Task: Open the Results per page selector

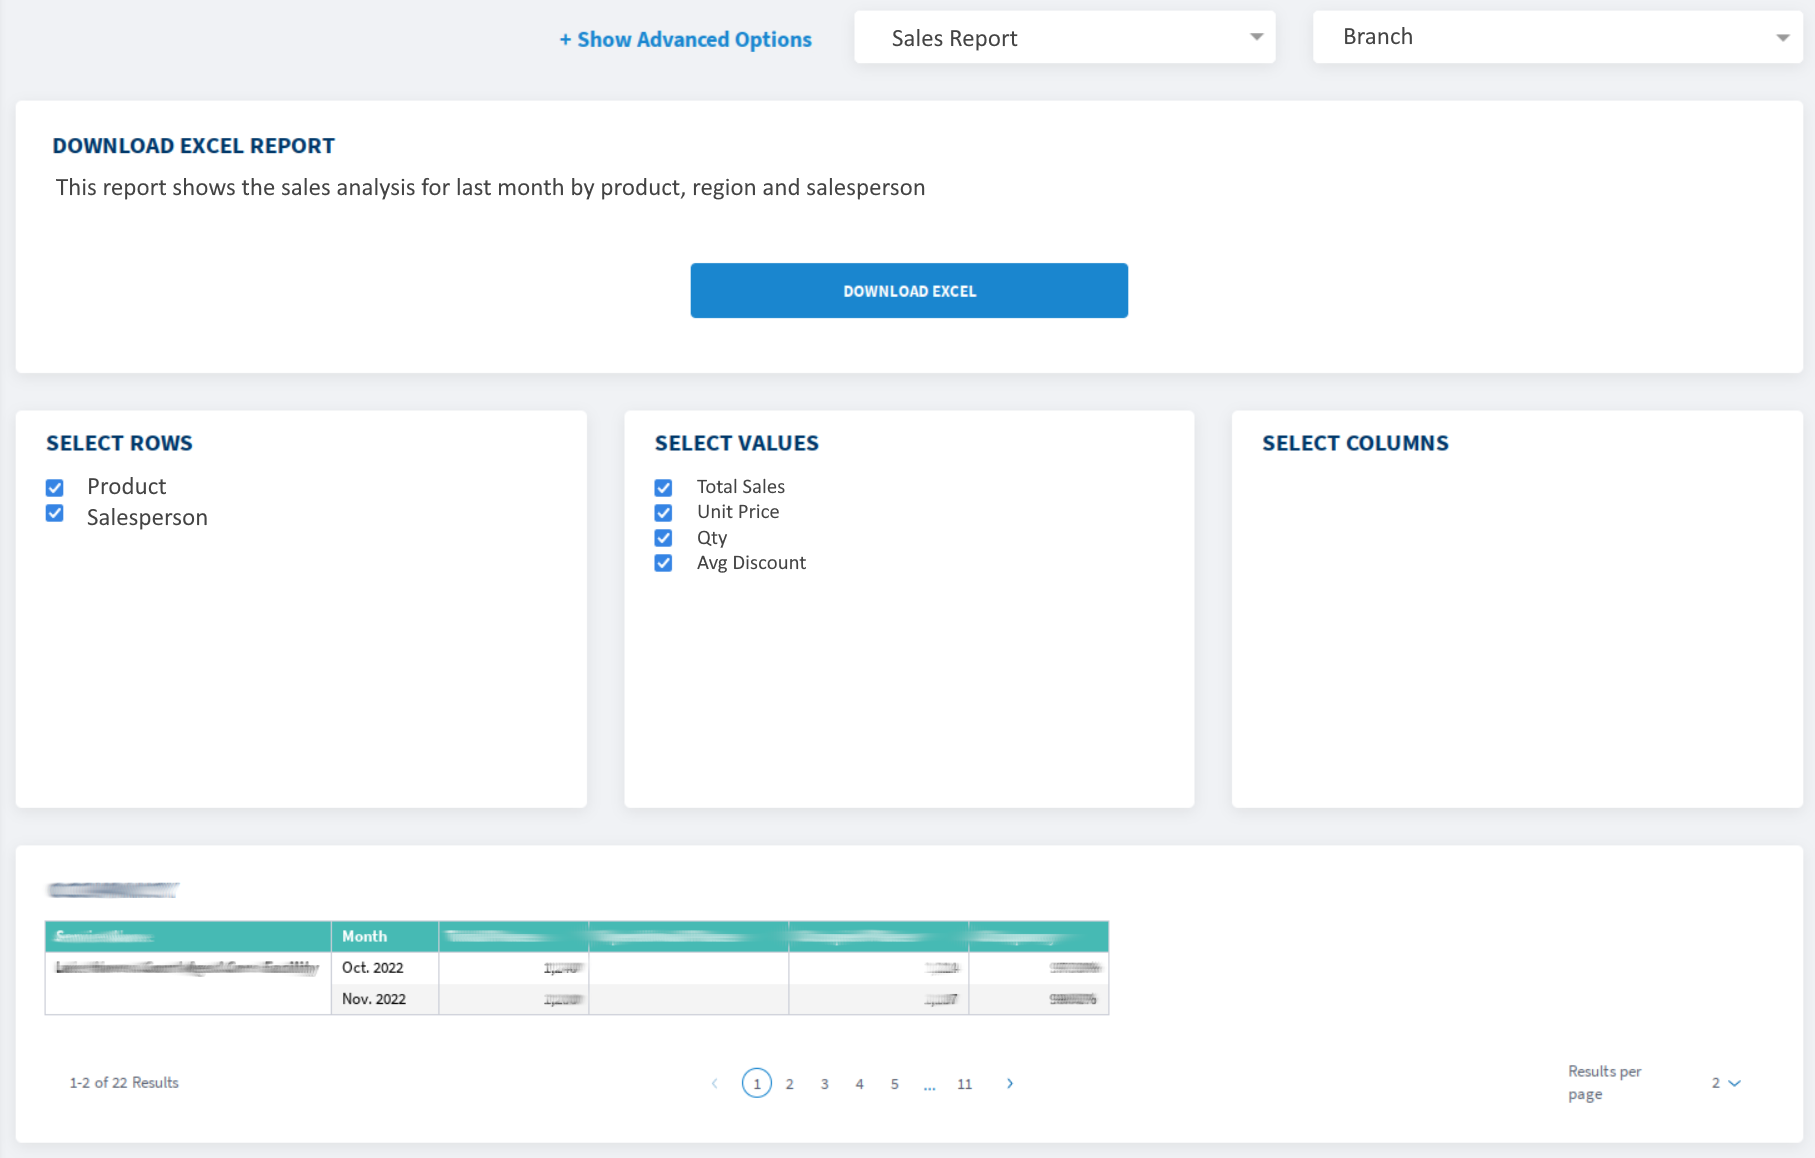Action: [x=1725, y=1083]
